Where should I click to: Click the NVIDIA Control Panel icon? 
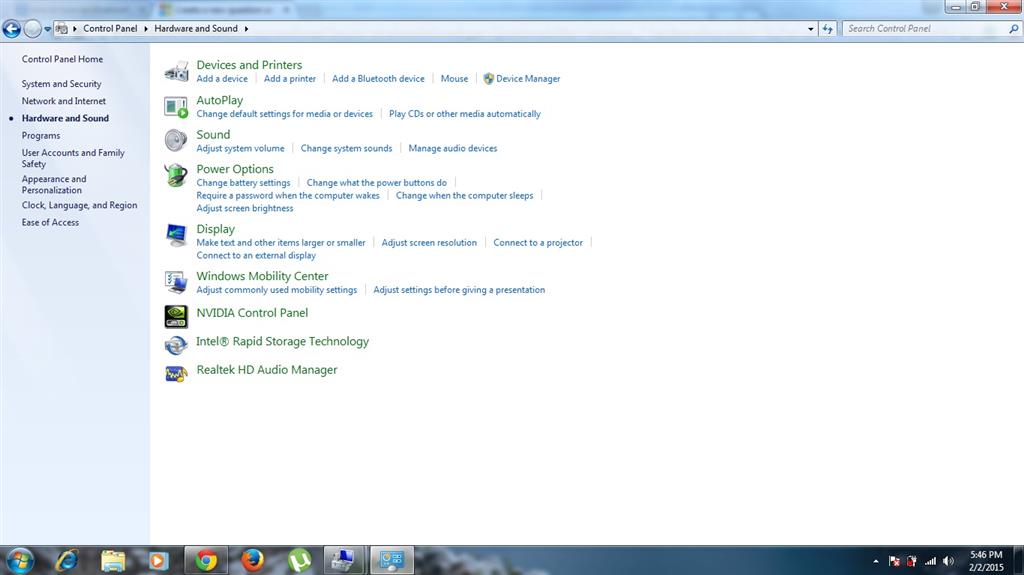[176, 316]
